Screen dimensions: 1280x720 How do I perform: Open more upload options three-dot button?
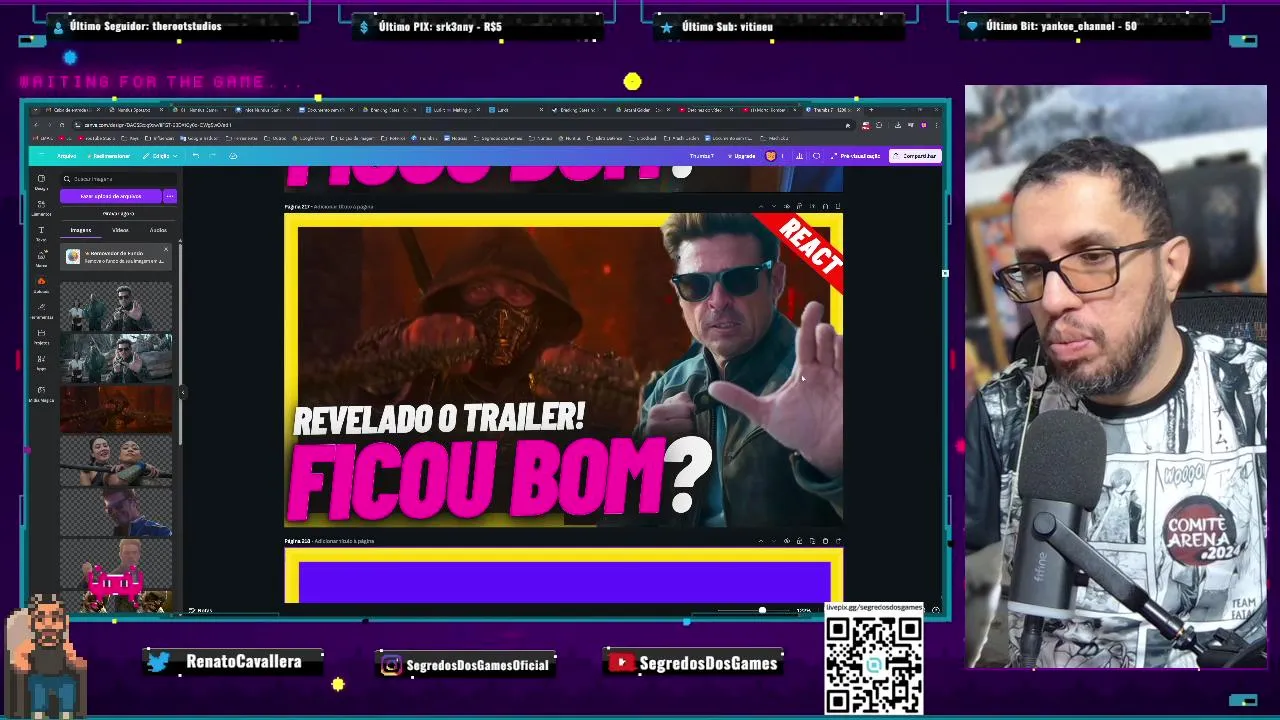pos(170,196)
